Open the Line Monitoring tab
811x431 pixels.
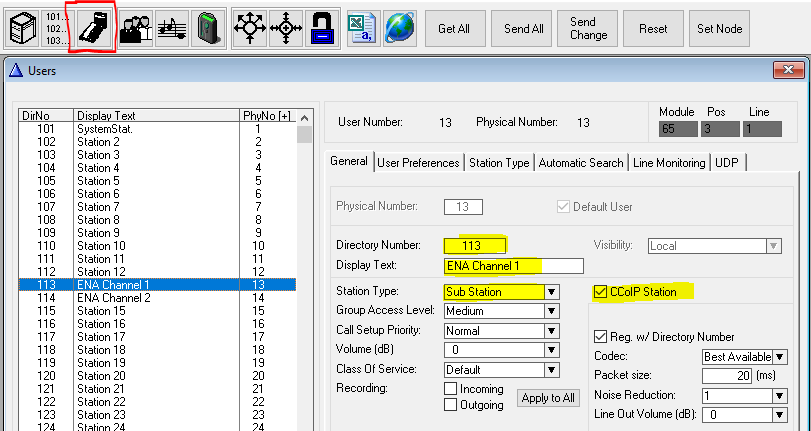point(669,163)
